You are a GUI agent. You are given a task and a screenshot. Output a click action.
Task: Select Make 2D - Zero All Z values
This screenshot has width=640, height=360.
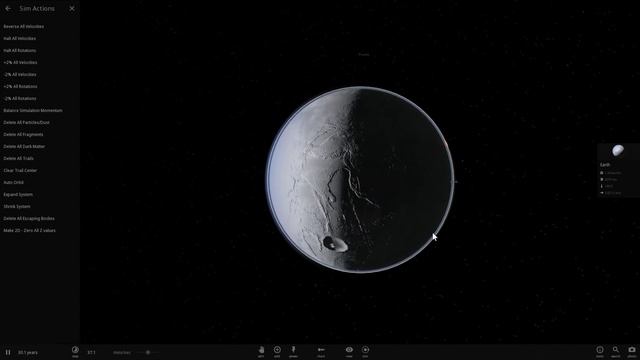coord(29,231)
